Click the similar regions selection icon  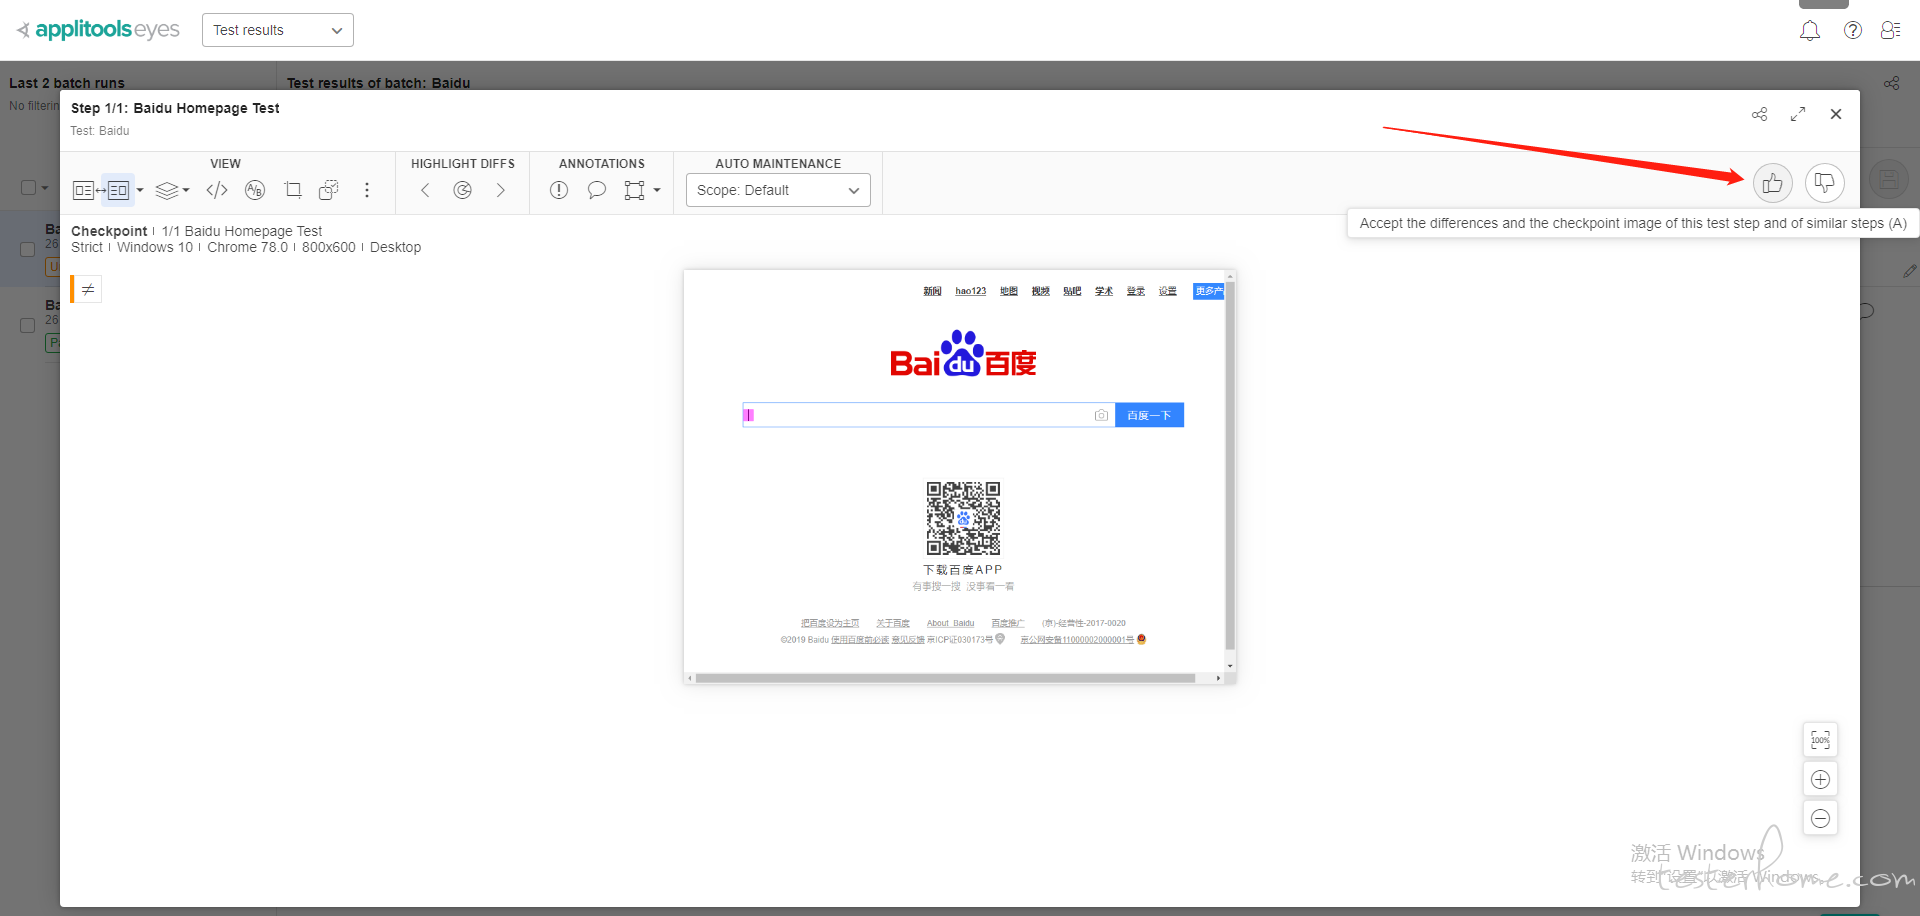329,190
